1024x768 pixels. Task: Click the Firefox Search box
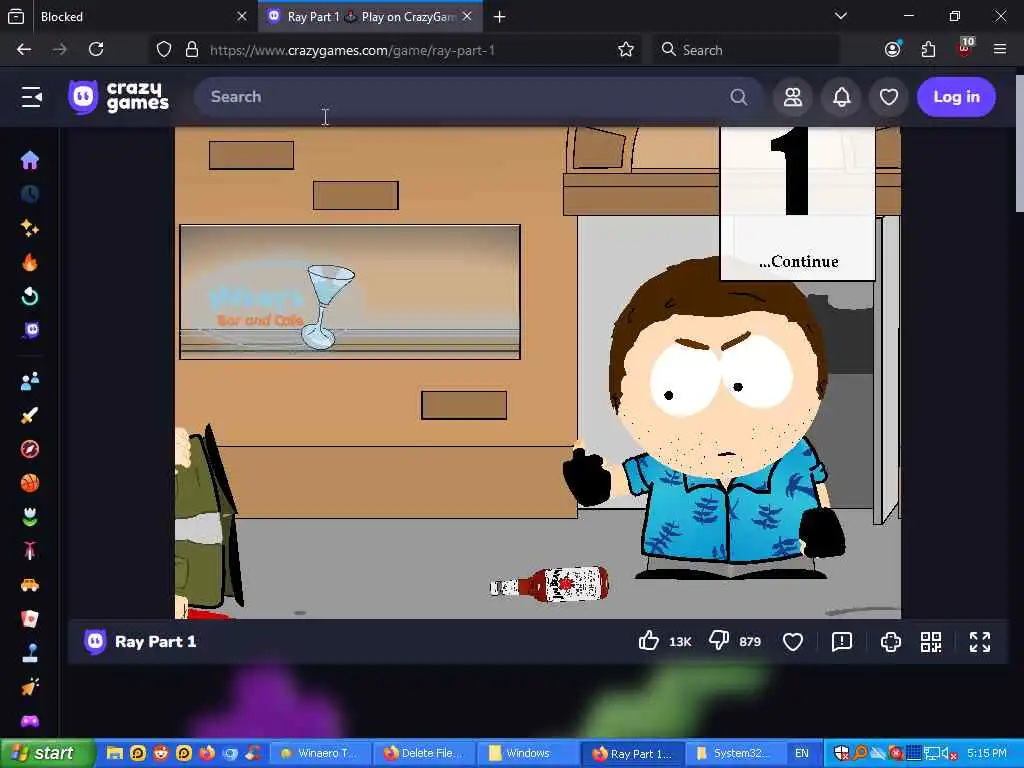[x=746, y=50]
